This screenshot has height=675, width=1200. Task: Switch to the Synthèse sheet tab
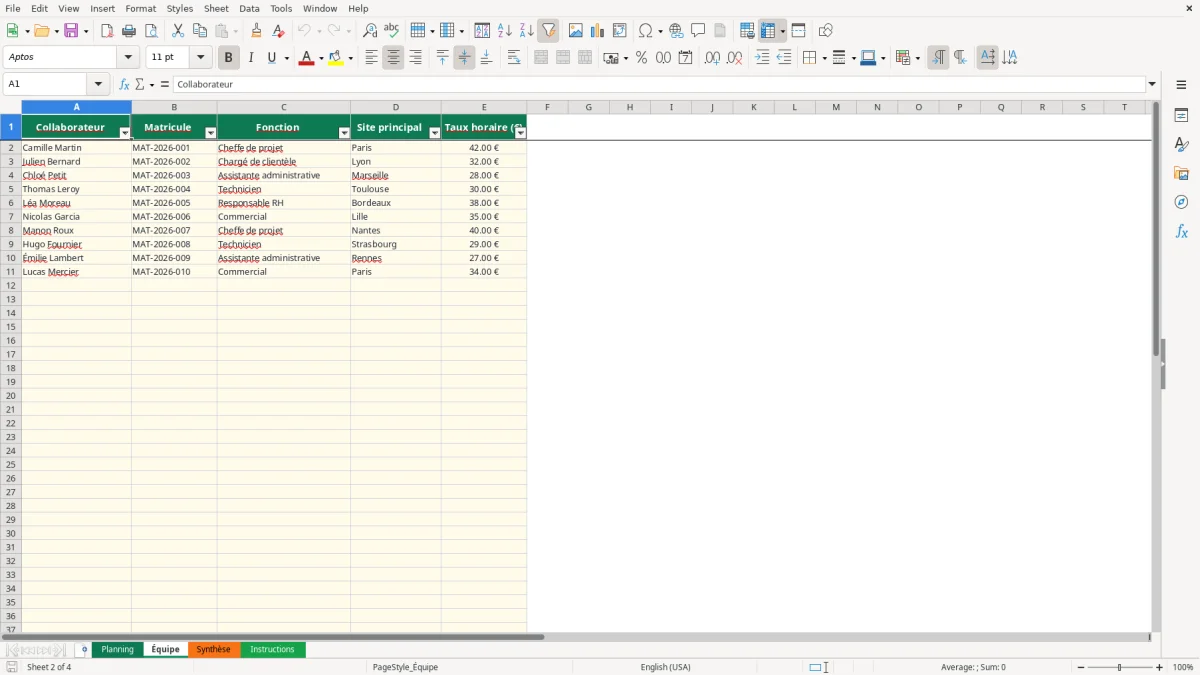pos(213,650)
